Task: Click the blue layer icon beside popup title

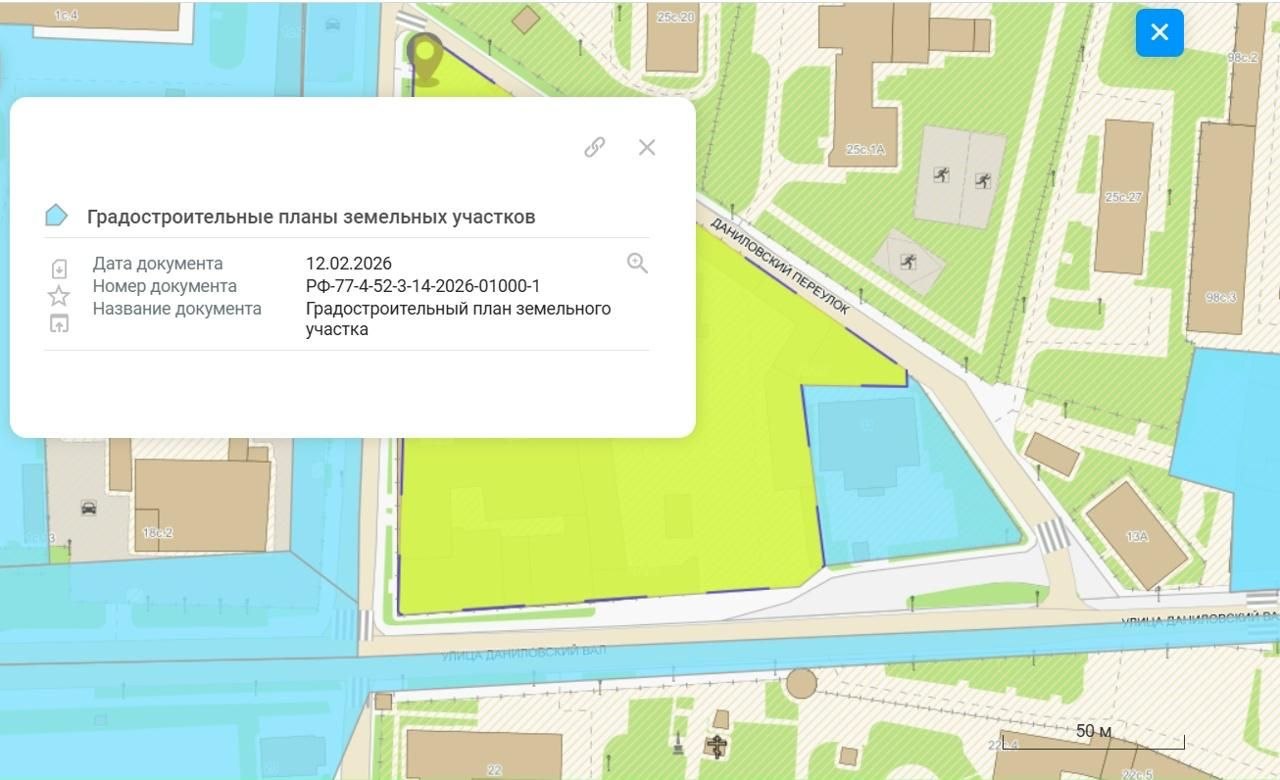Action: click(56, 216)
